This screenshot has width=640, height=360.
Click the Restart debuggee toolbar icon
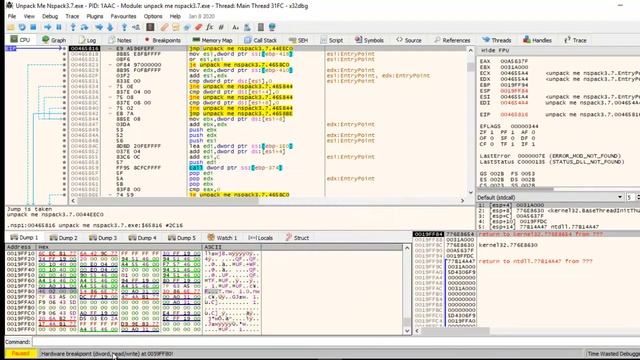22,27
